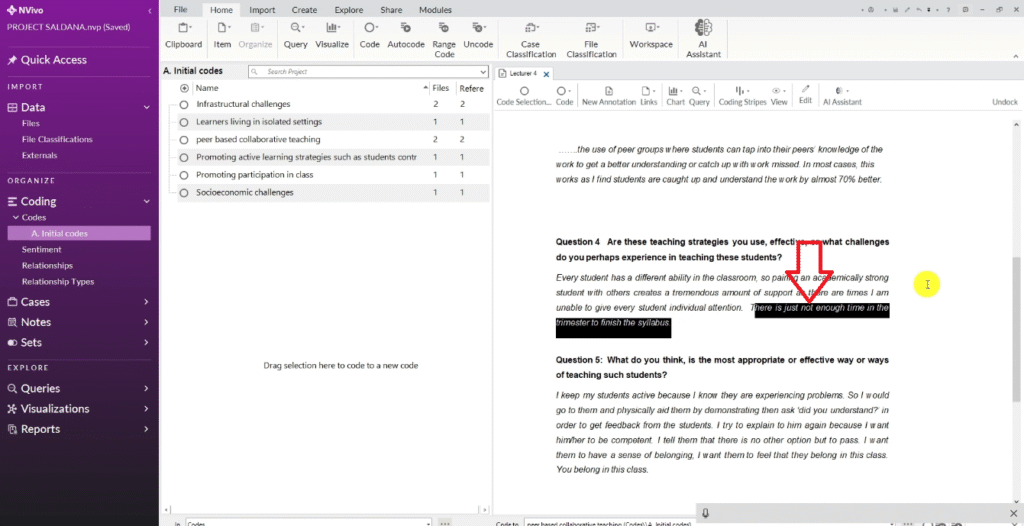Collapse the Coding section in sidebar
The height and width of the screenshot is (526, 1024).
point(146,201)
